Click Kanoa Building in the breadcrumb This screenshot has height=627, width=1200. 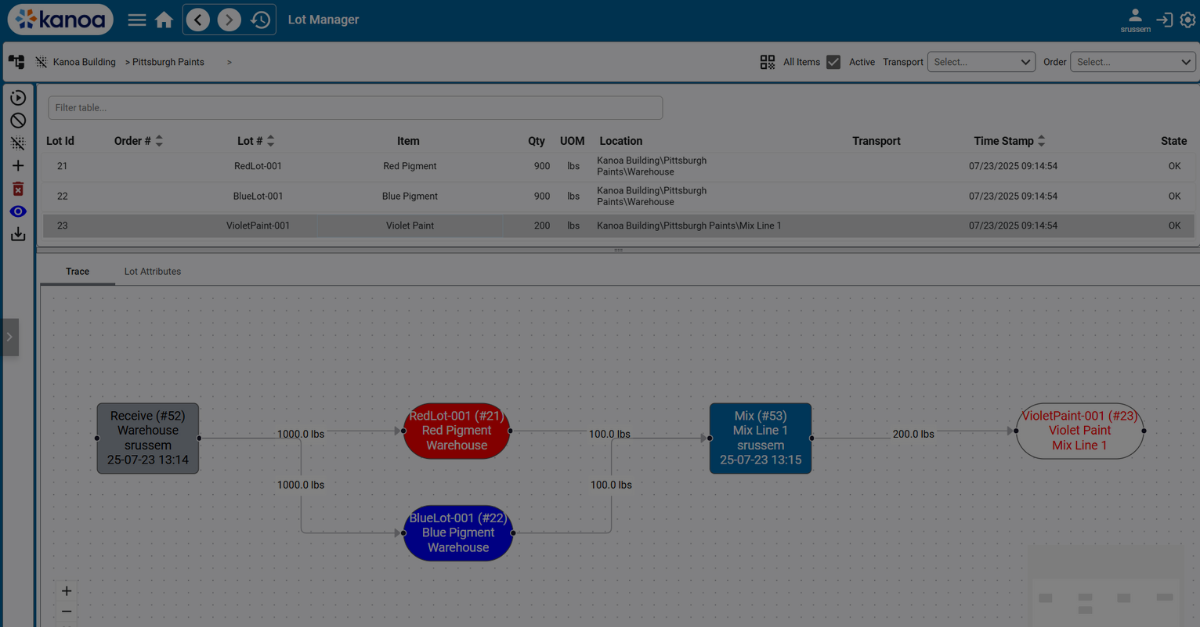[x=84, y=62]
